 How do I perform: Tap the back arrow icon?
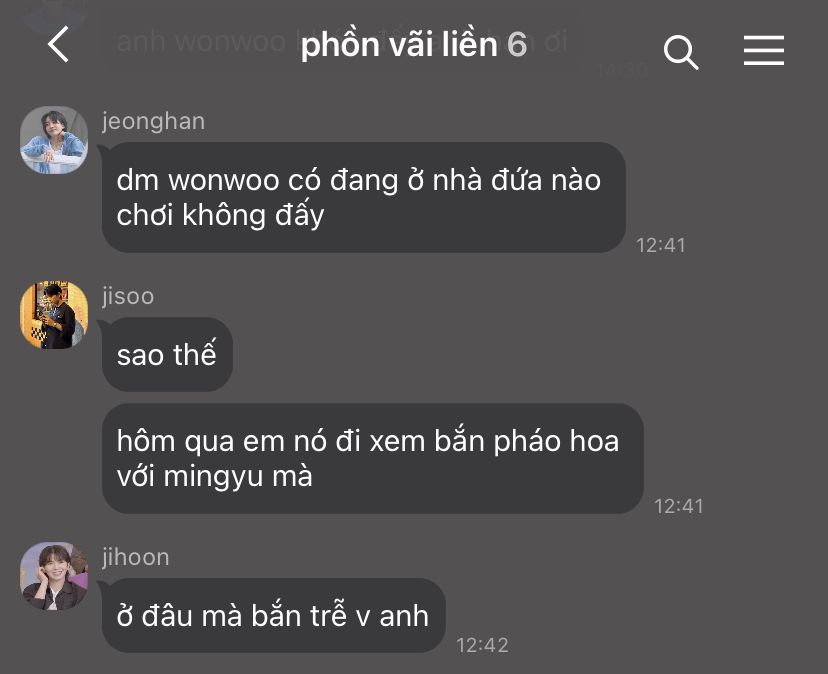coord(58,44)
